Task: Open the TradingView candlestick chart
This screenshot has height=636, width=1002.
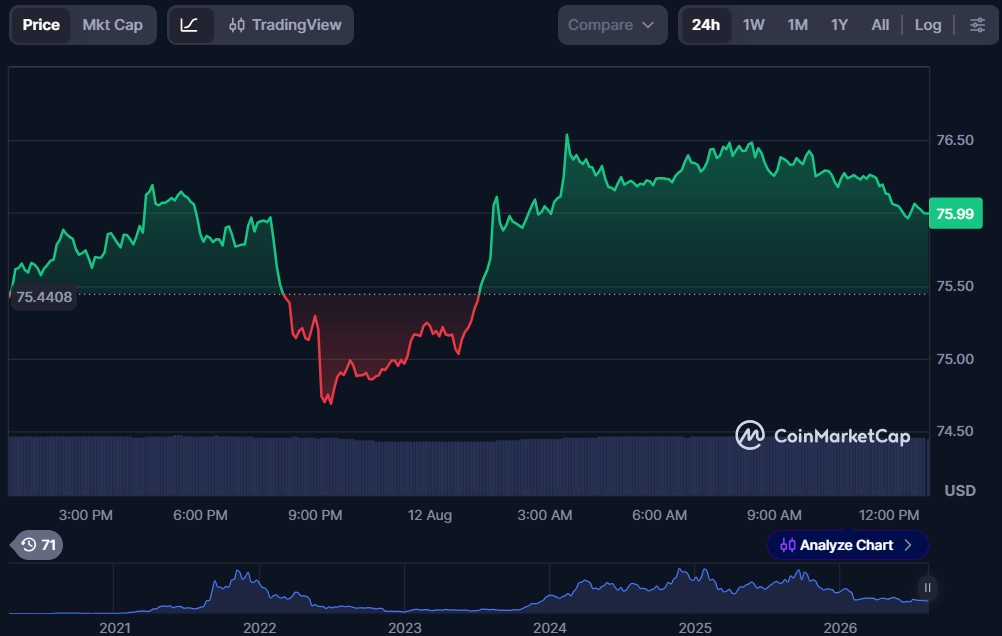Action: tap(285, 25)
